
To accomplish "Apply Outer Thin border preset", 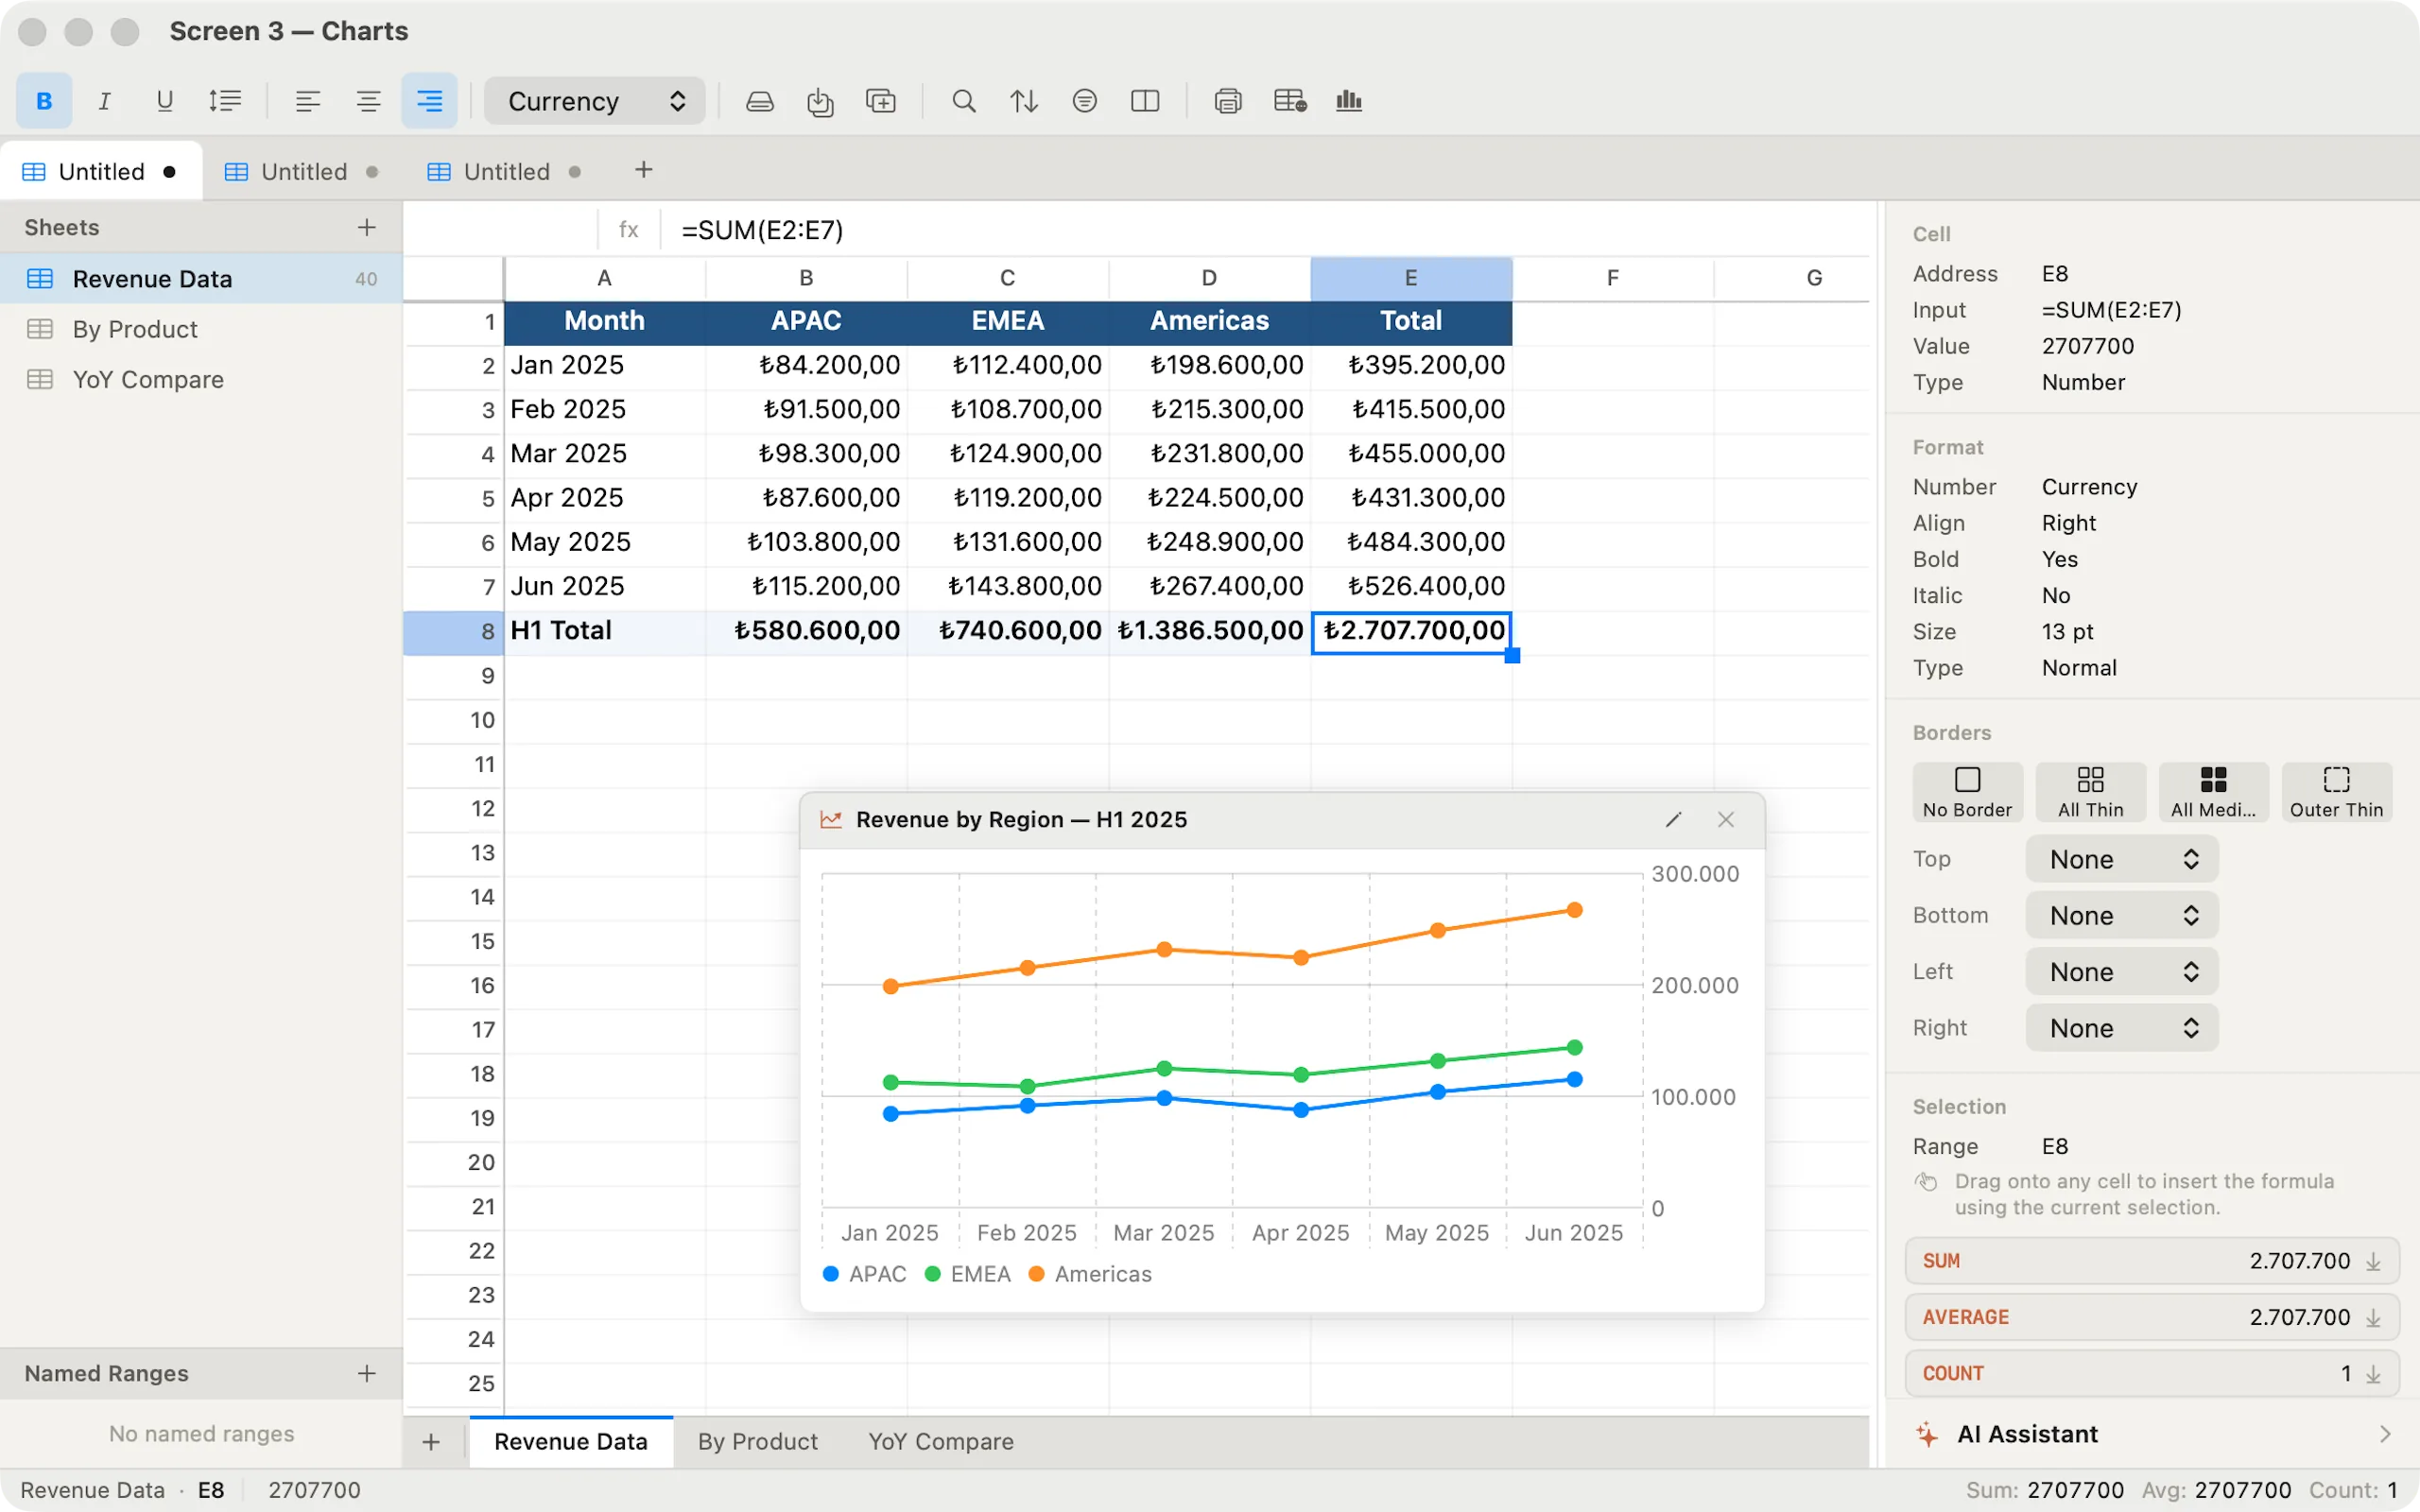I will tap(2336, 792).
